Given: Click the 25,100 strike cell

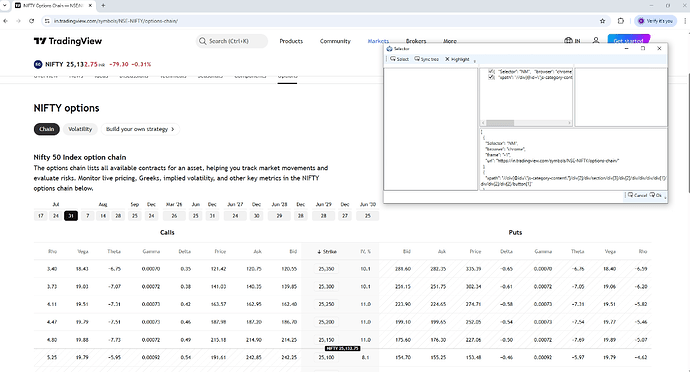Looking at the screenshot, I should pyautogui.click(x=327, y=357).
